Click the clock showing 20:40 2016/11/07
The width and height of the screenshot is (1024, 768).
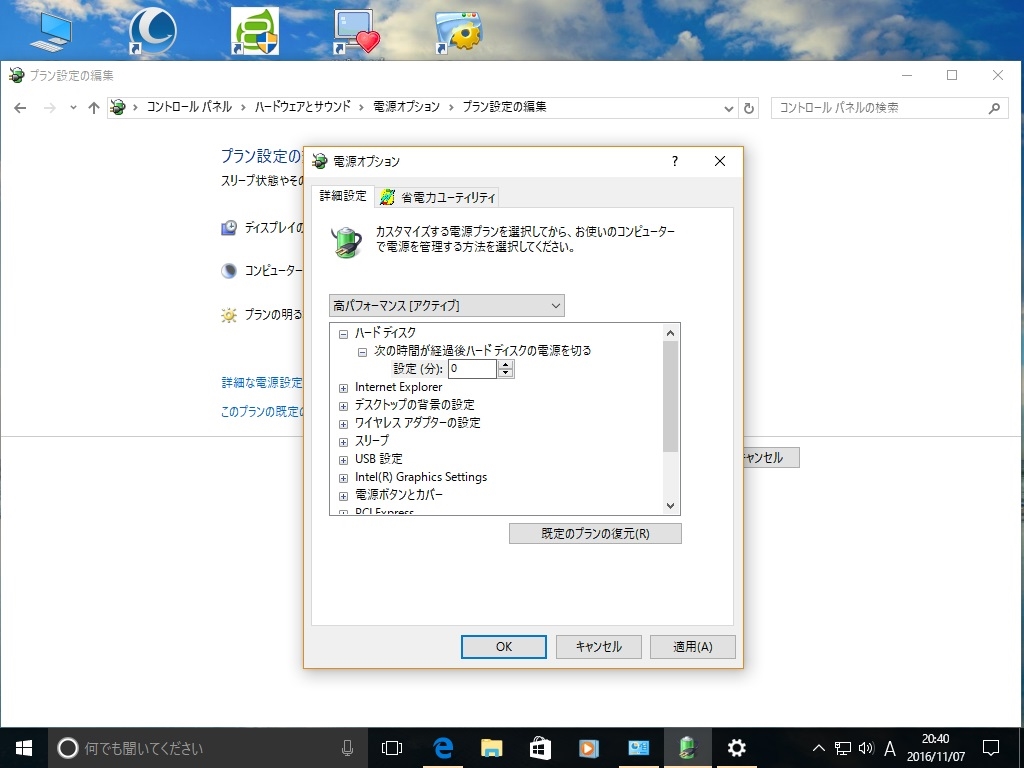pos(935,748)
